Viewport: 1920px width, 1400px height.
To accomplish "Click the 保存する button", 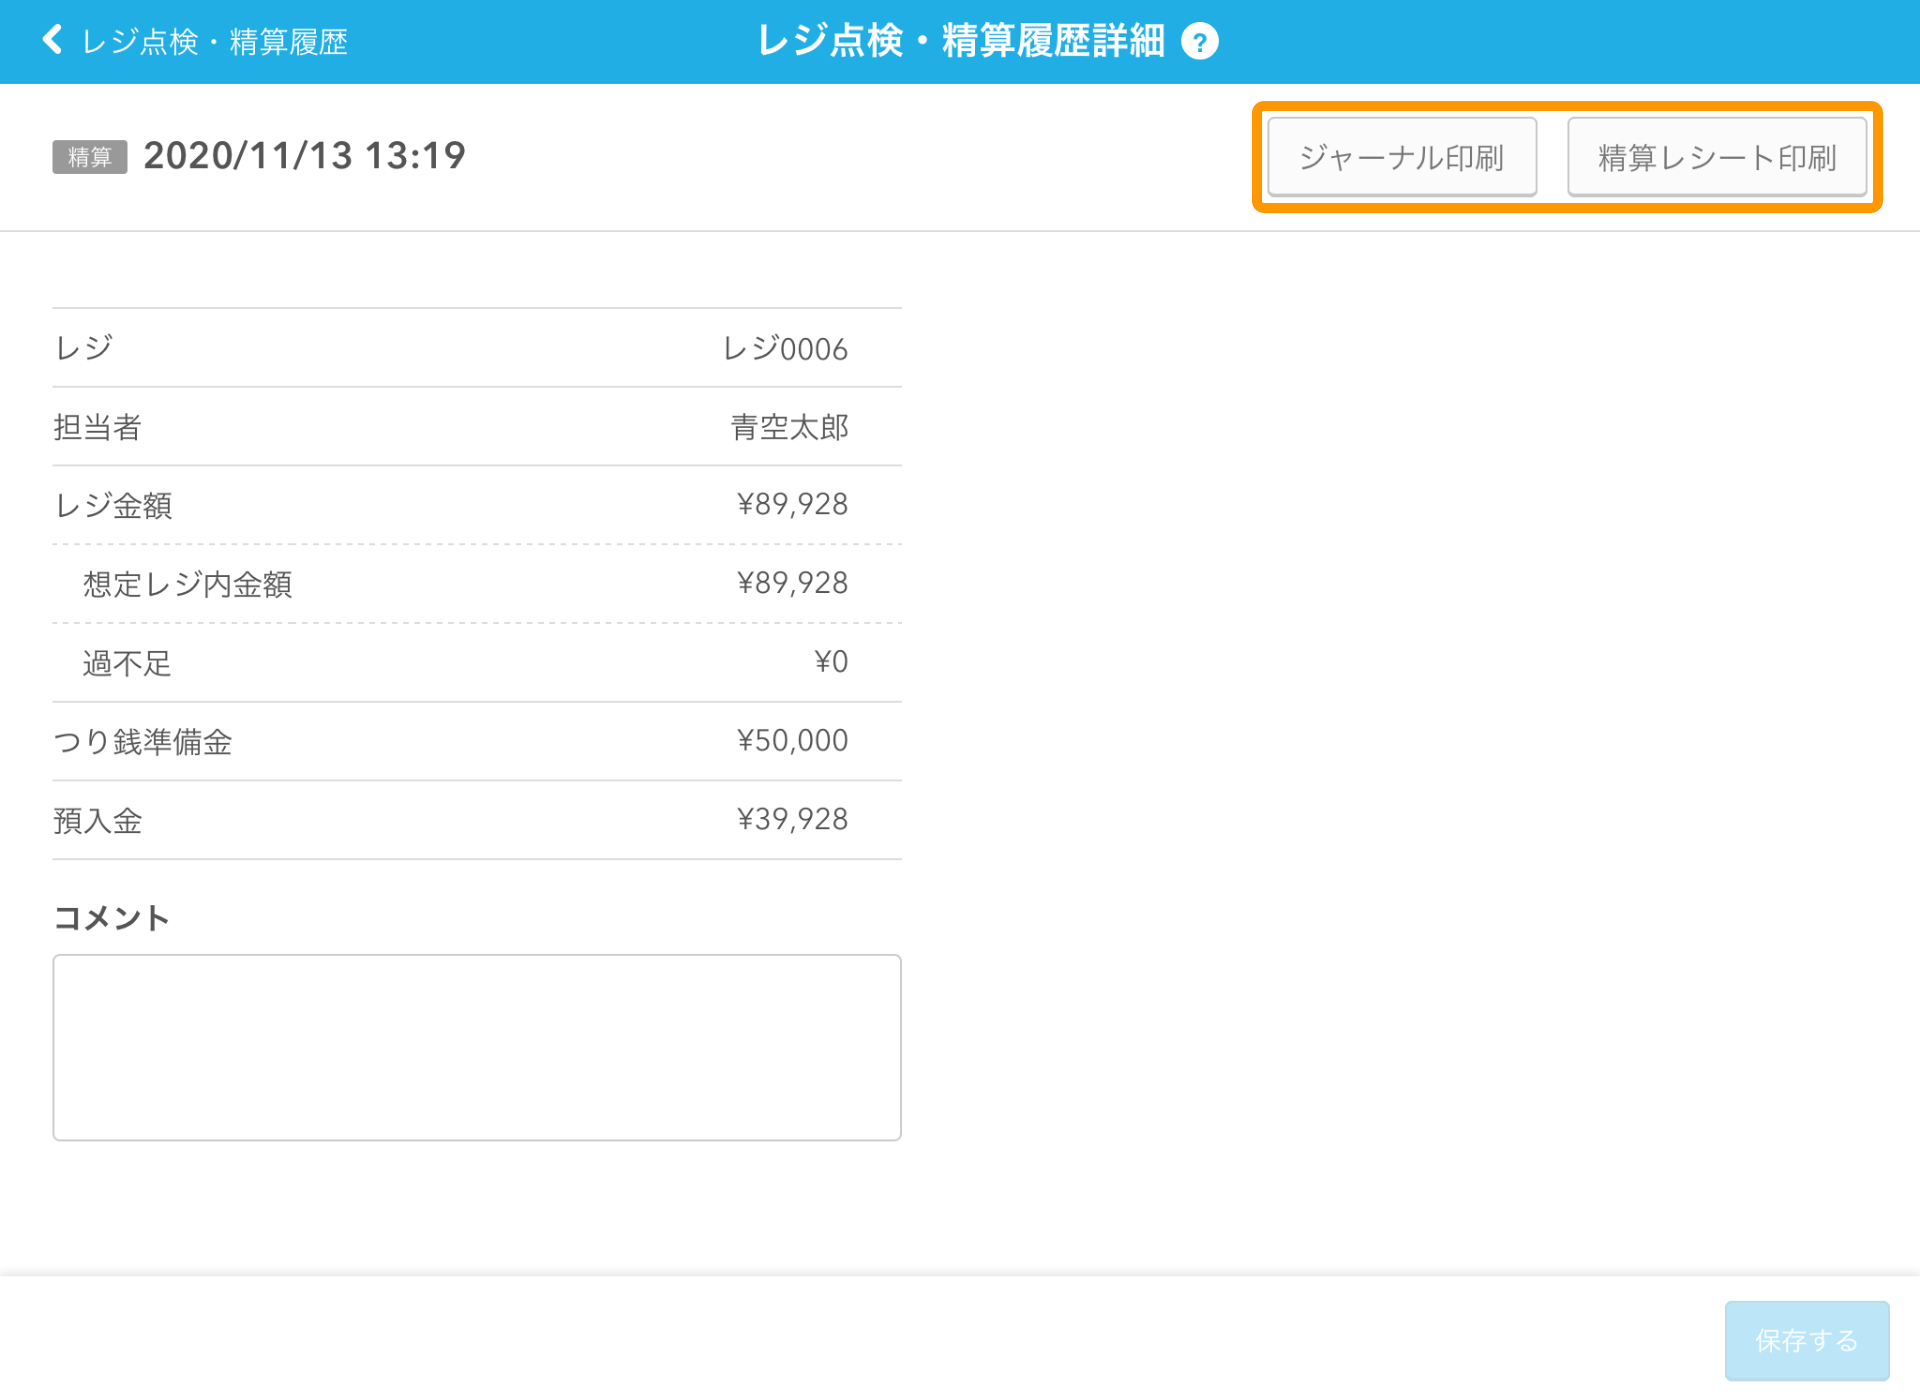I will [x=1806, y=1340].
